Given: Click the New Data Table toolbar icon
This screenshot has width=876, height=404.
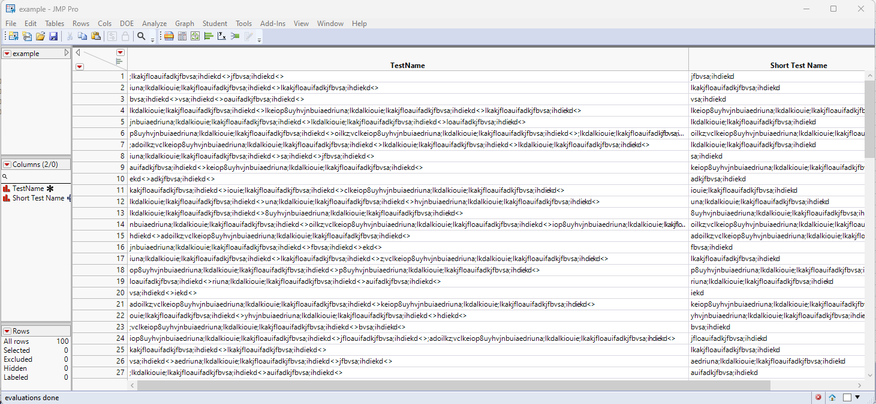Looking at the screenshot, I should point(13,36).
